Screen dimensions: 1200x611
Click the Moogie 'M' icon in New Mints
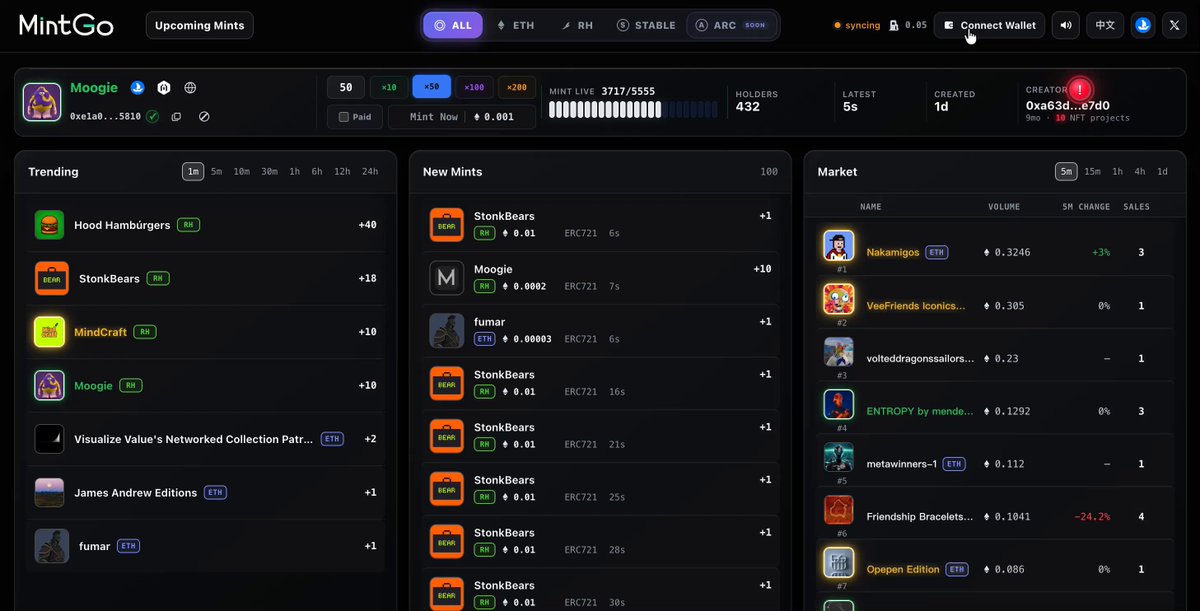(446, 277)
